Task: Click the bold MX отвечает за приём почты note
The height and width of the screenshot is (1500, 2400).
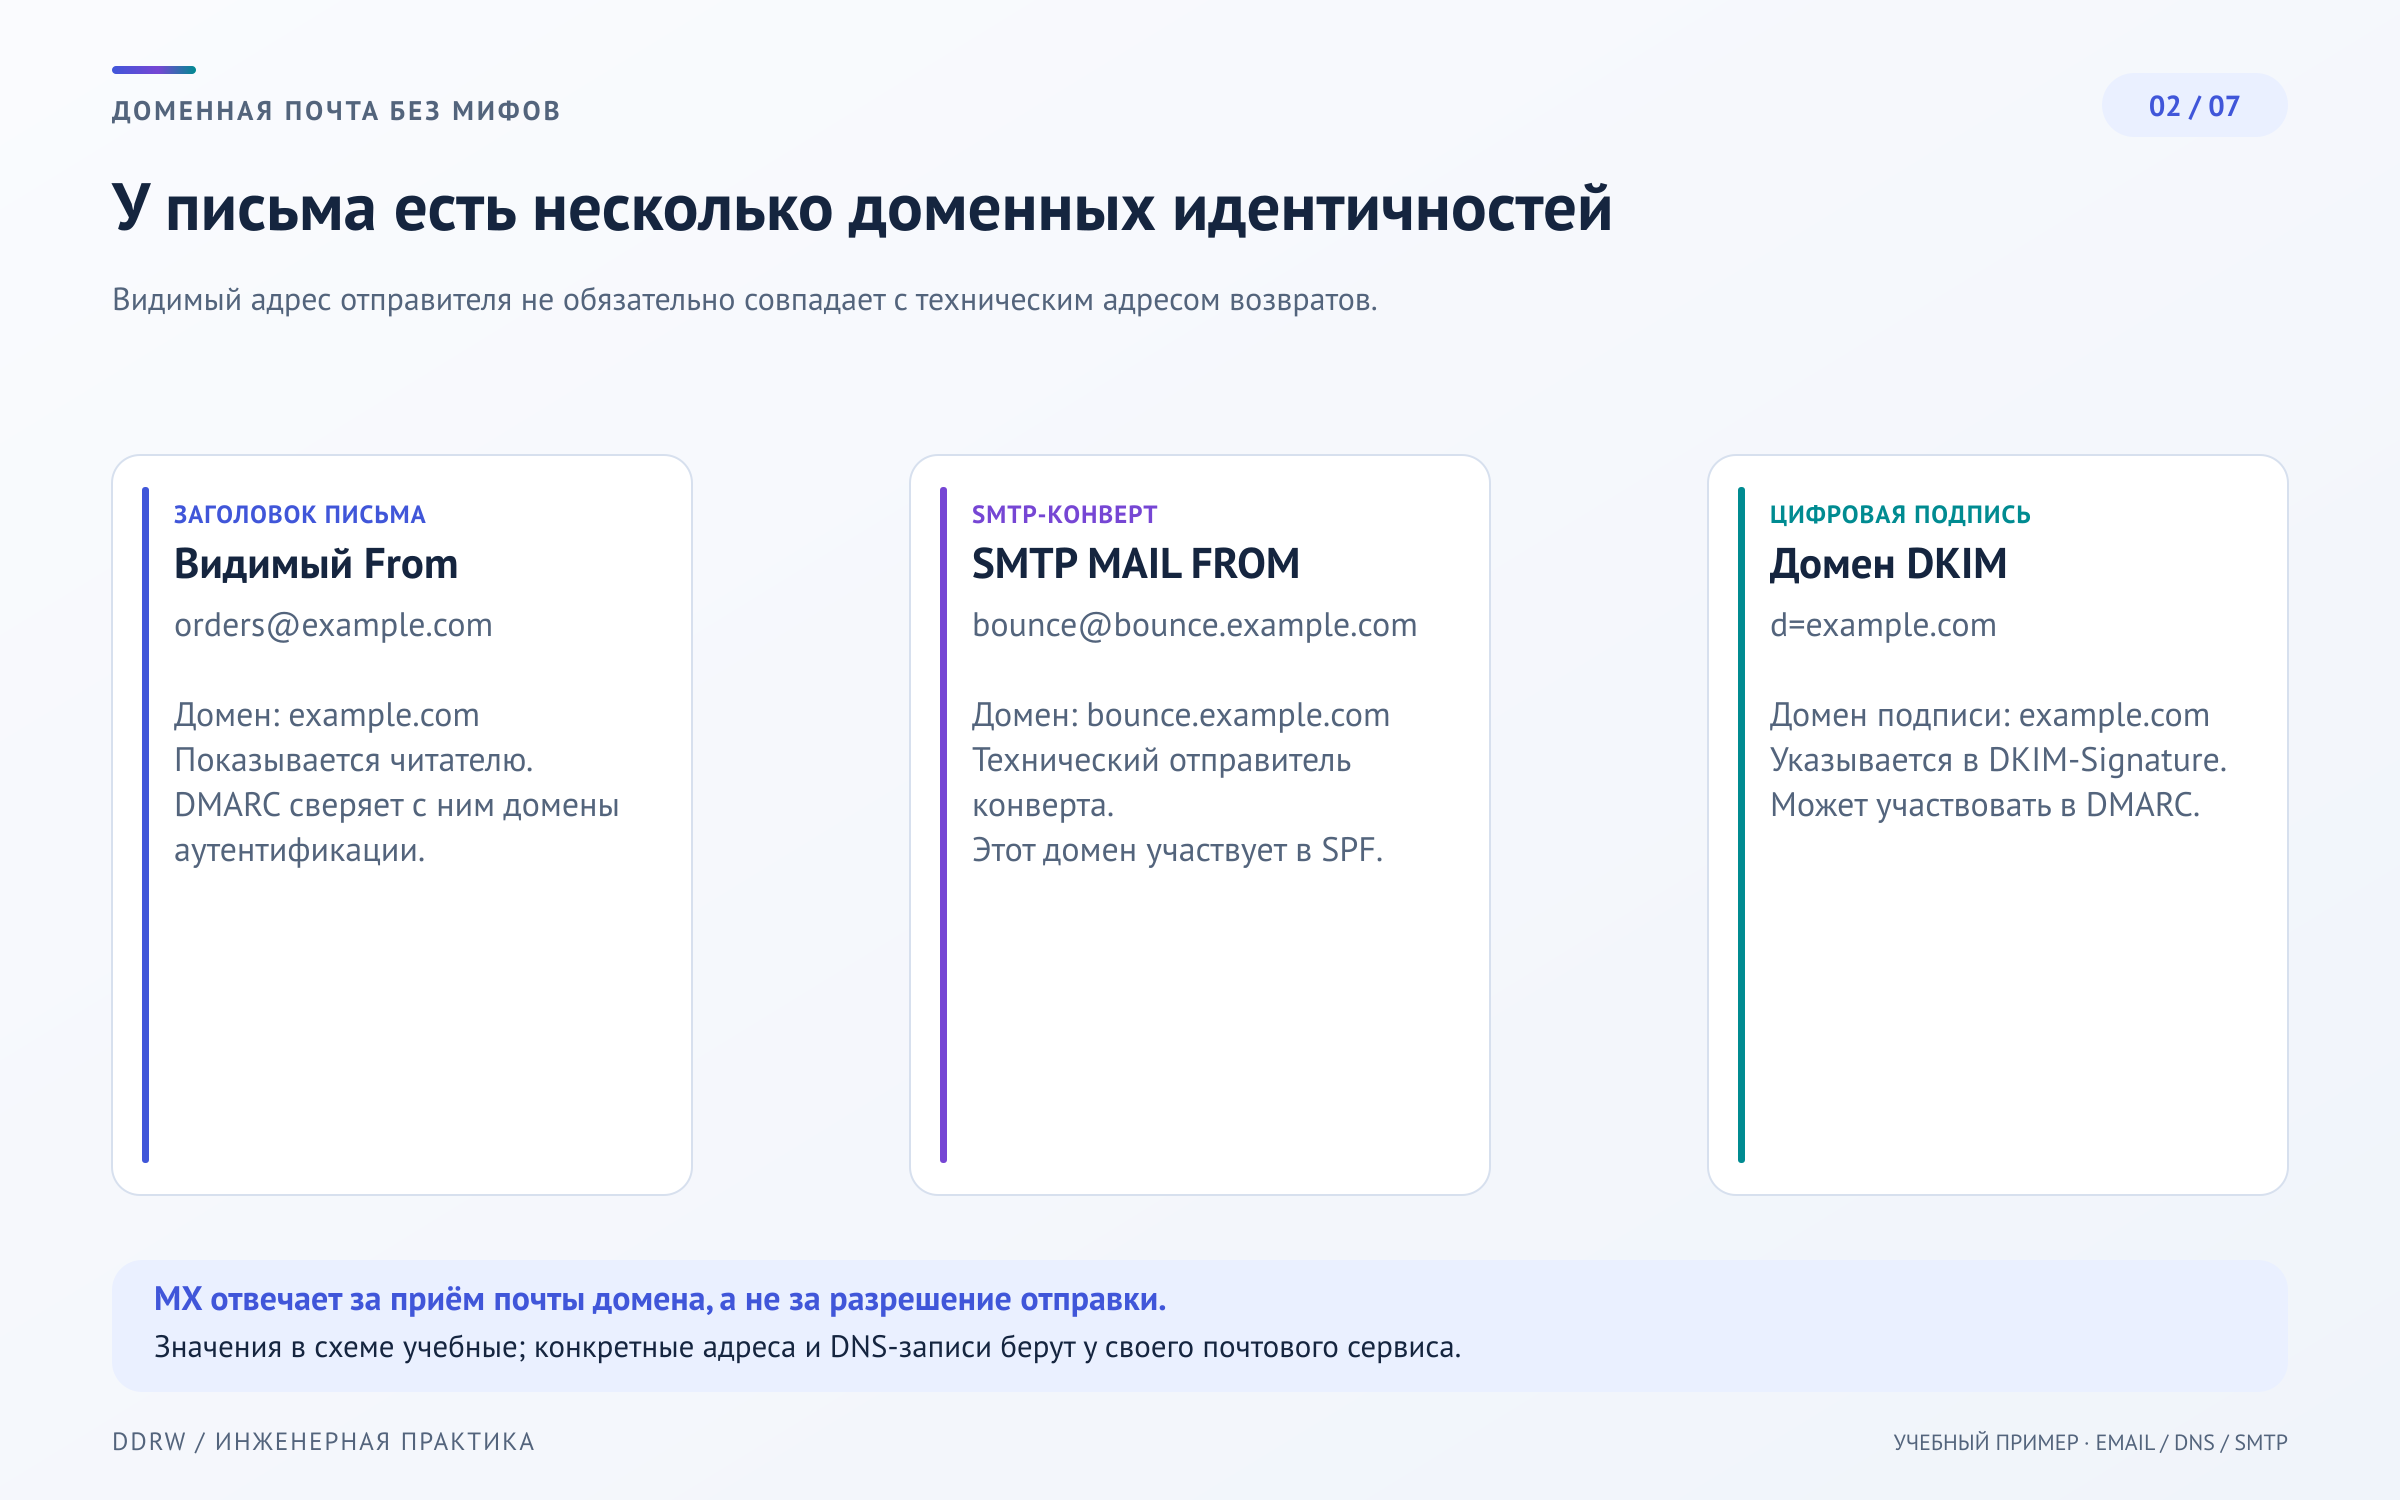Action: (660, 1299)
